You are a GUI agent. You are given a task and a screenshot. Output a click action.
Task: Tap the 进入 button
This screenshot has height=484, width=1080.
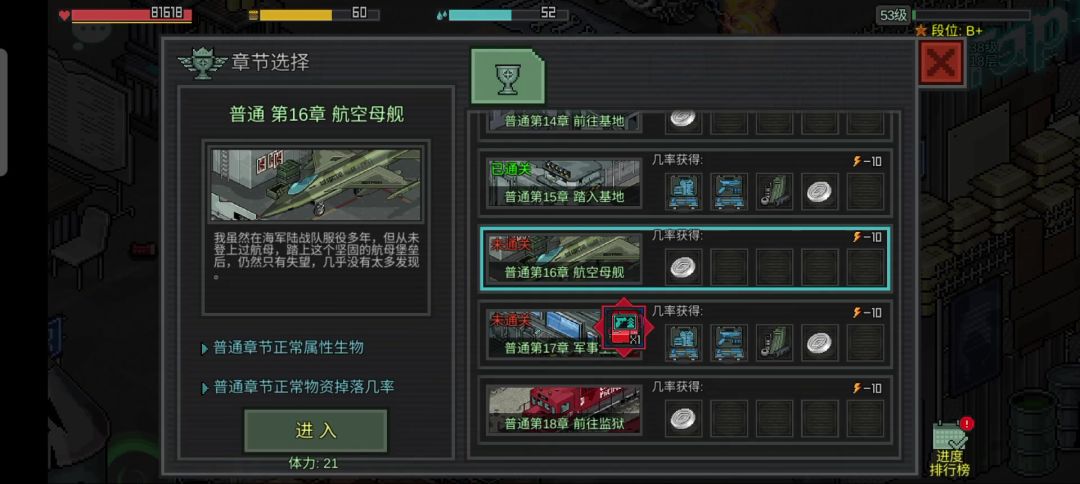315,430
